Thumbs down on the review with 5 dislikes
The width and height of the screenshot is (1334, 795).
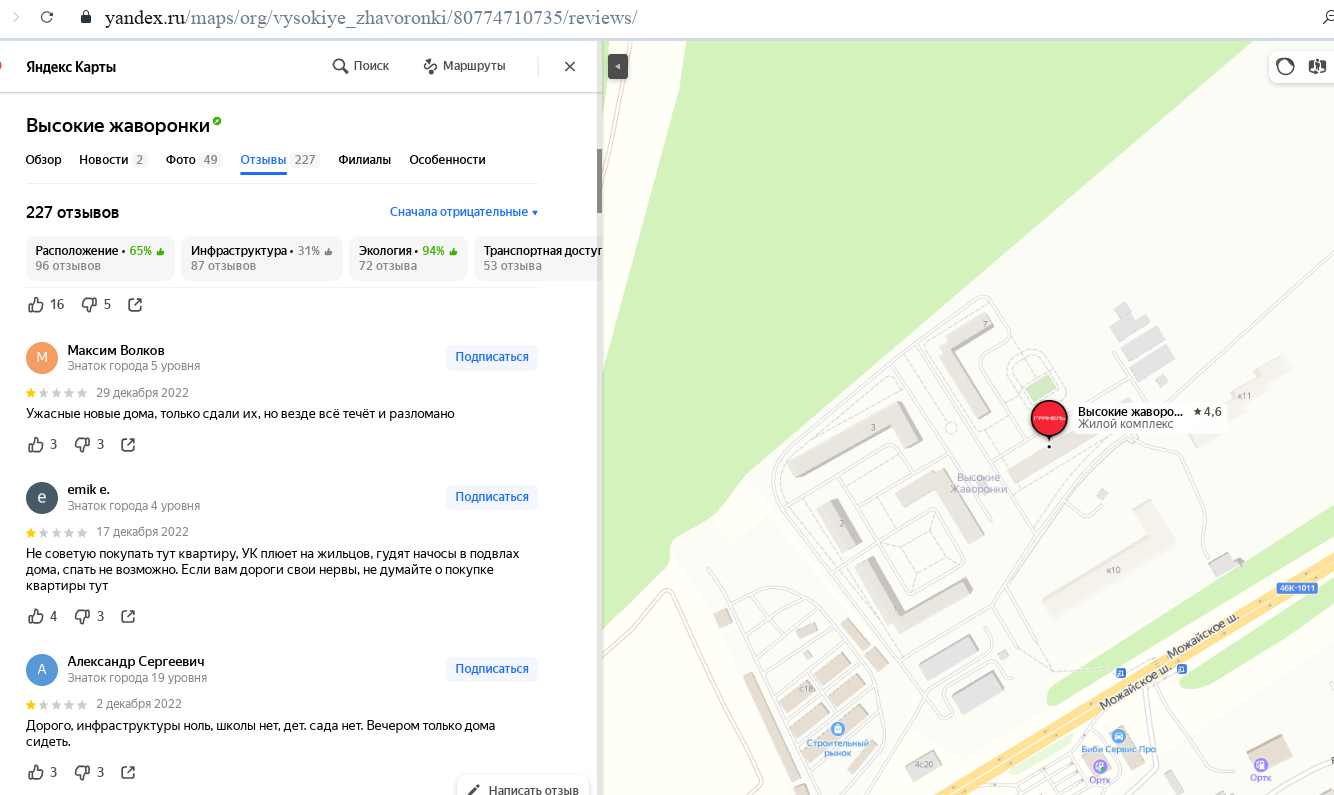click(89, 304)
